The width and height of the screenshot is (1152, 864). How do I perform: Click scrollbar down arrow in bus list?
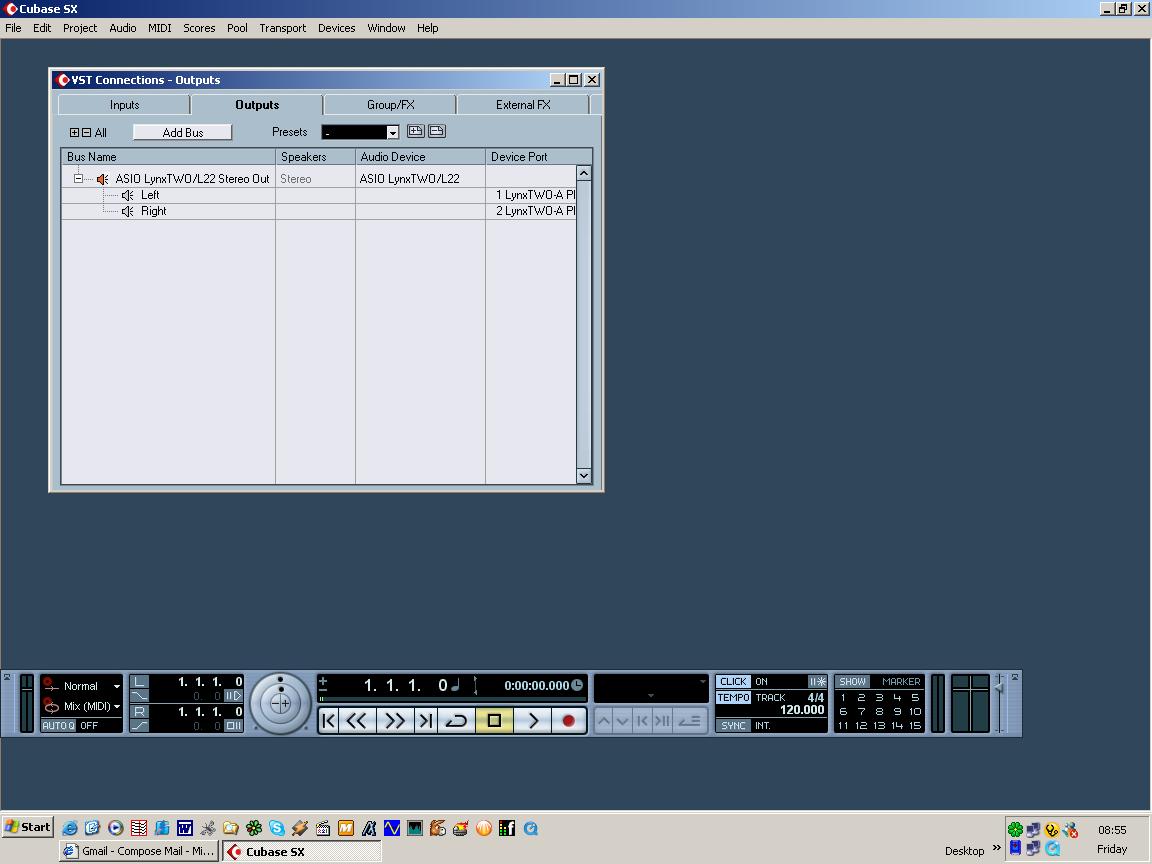tap(584, 475)
